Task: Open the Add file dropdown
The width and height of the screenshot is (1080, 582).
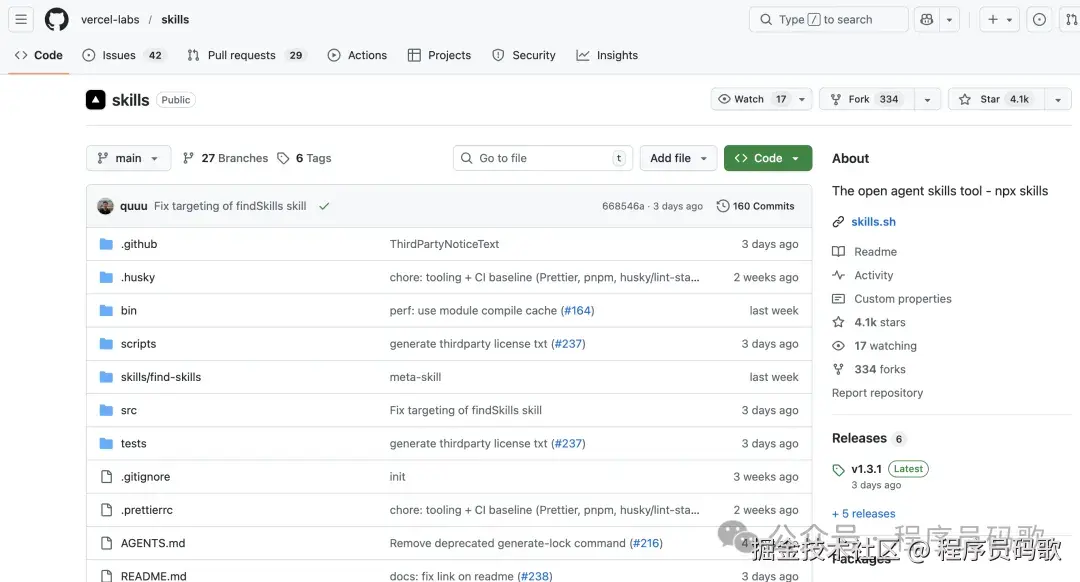Action: coord(678,158)
